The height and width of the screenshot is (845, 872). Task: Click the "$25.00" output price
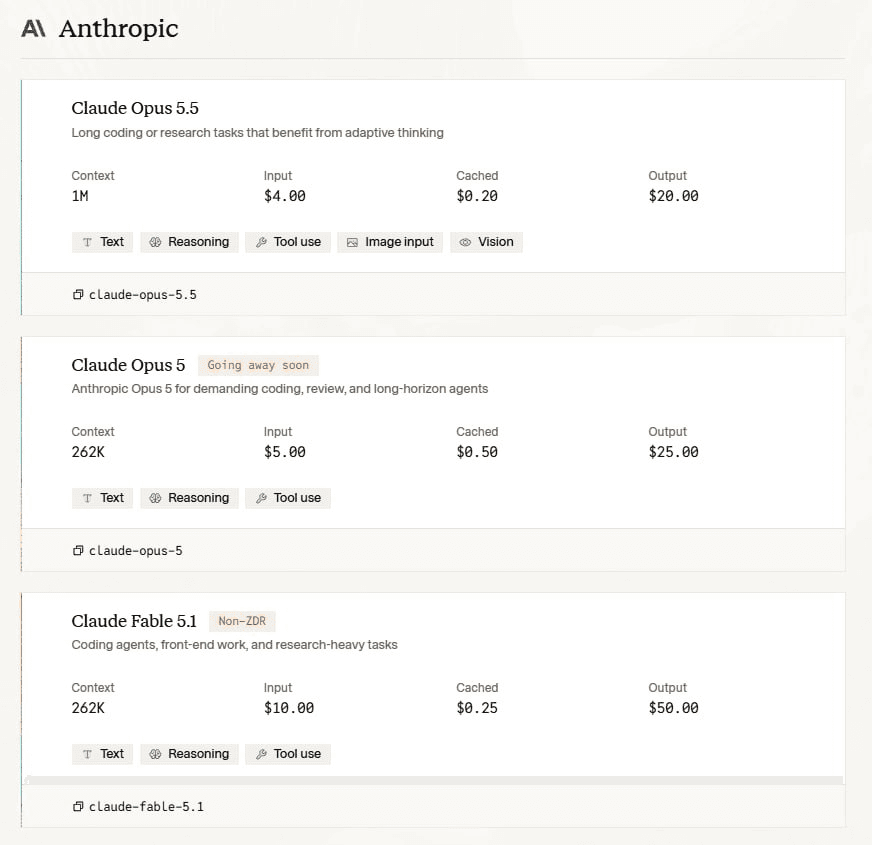(x=673, y=452)
